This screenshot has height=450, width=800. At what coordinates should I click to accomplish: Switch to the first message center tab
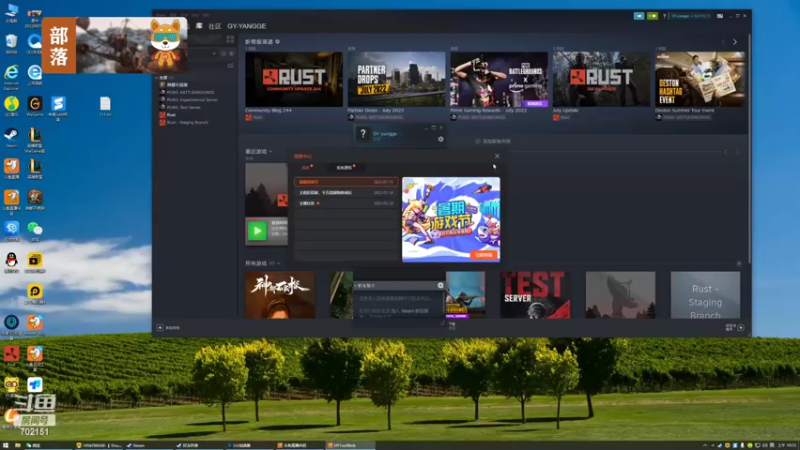pos(307,168)
